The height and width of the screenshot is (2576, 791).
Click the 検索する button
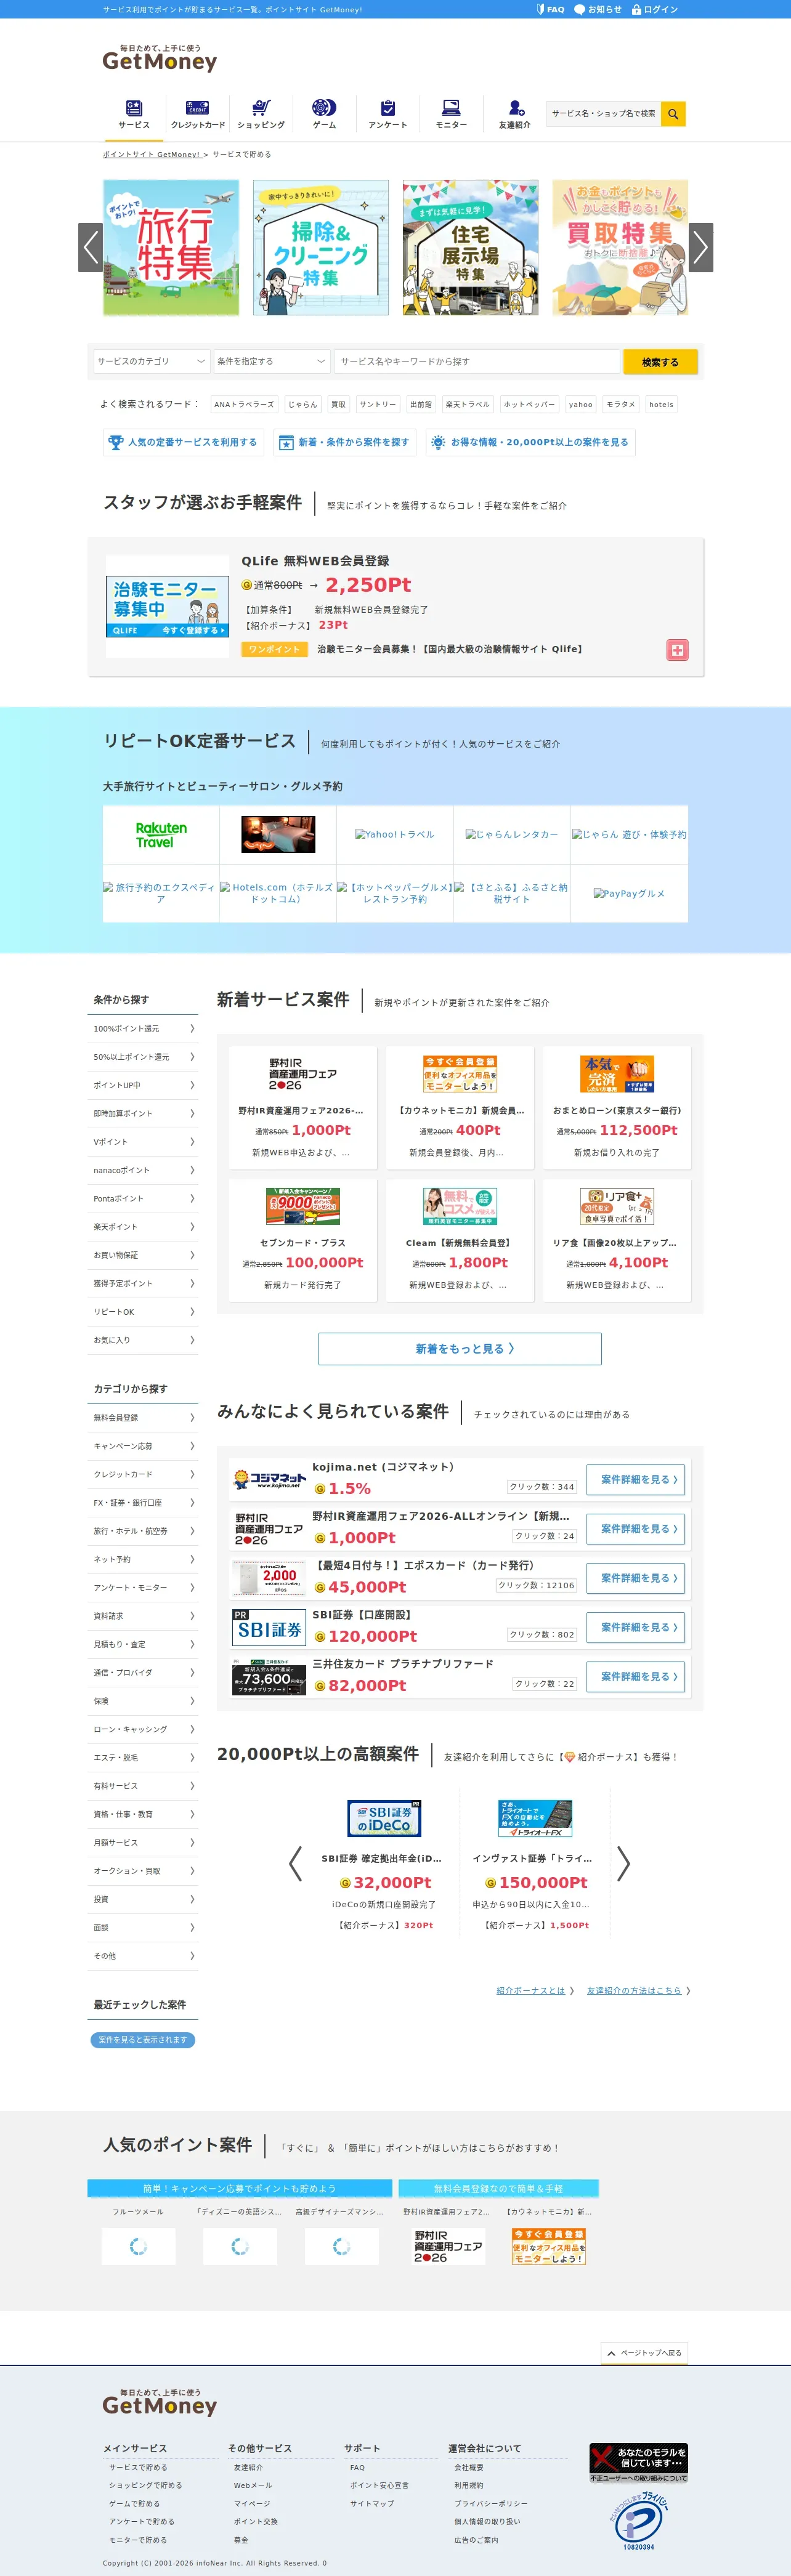coord(660,362)
